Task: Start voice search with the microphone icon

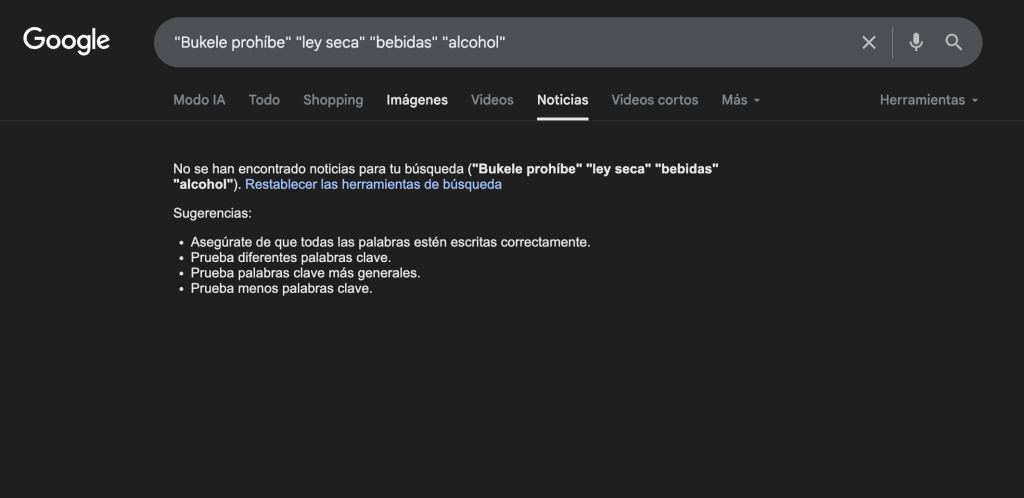Action: (915, 42)
